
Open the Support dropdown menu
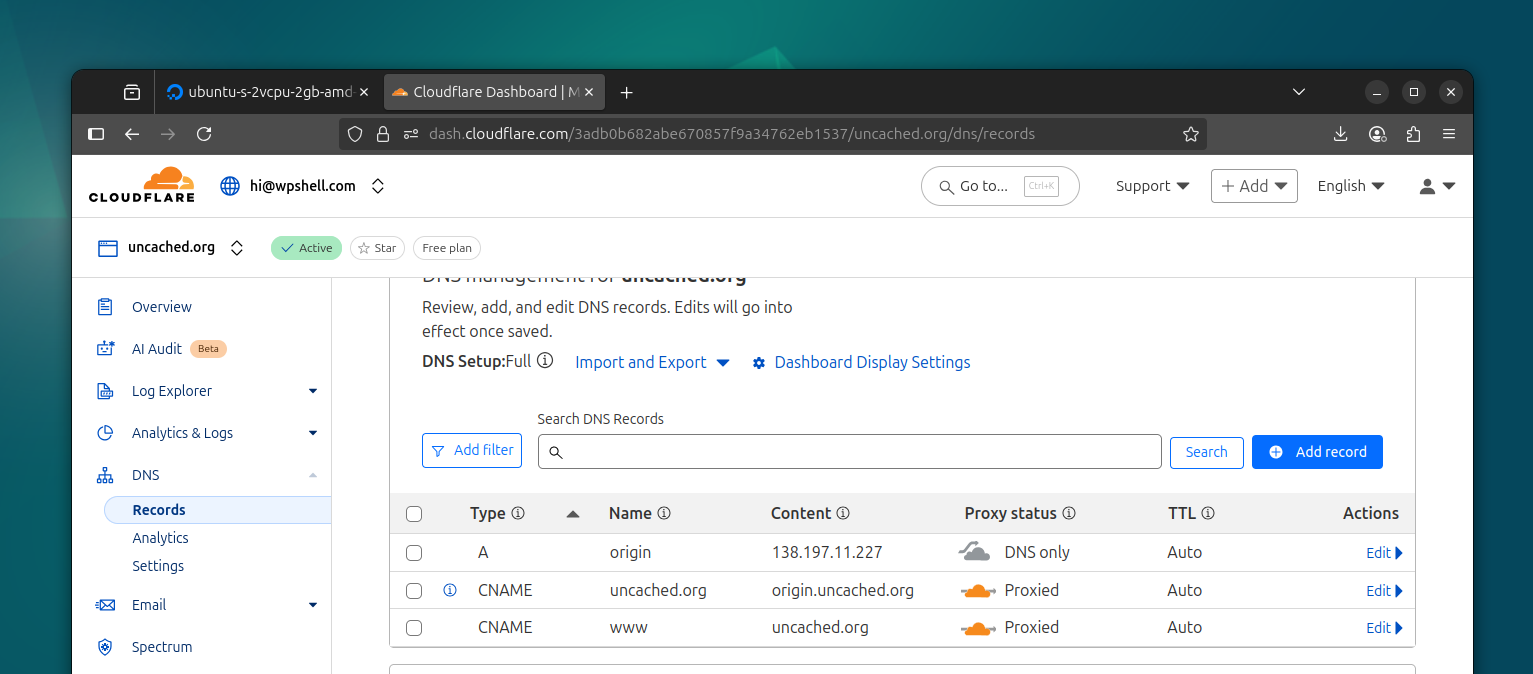click(1152, 186)
